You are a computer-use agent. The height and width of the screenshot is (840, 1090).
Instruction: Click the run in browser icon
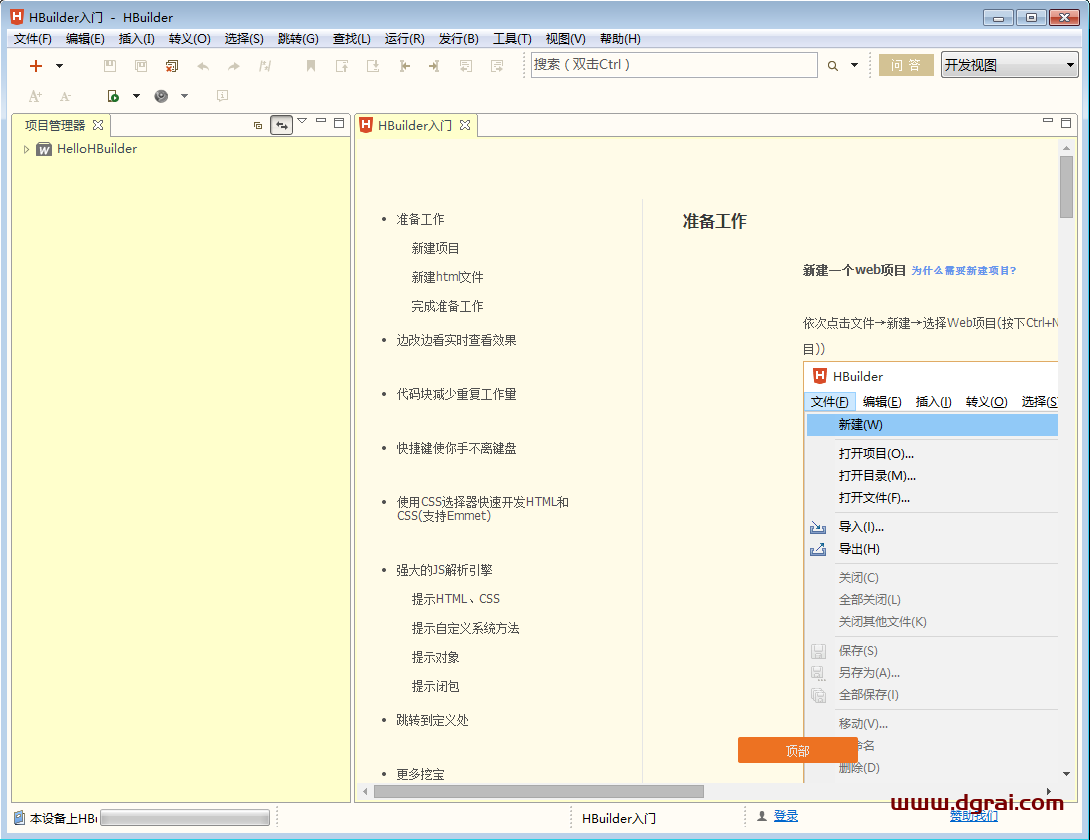pyautogui.click(x=113, y=96)
